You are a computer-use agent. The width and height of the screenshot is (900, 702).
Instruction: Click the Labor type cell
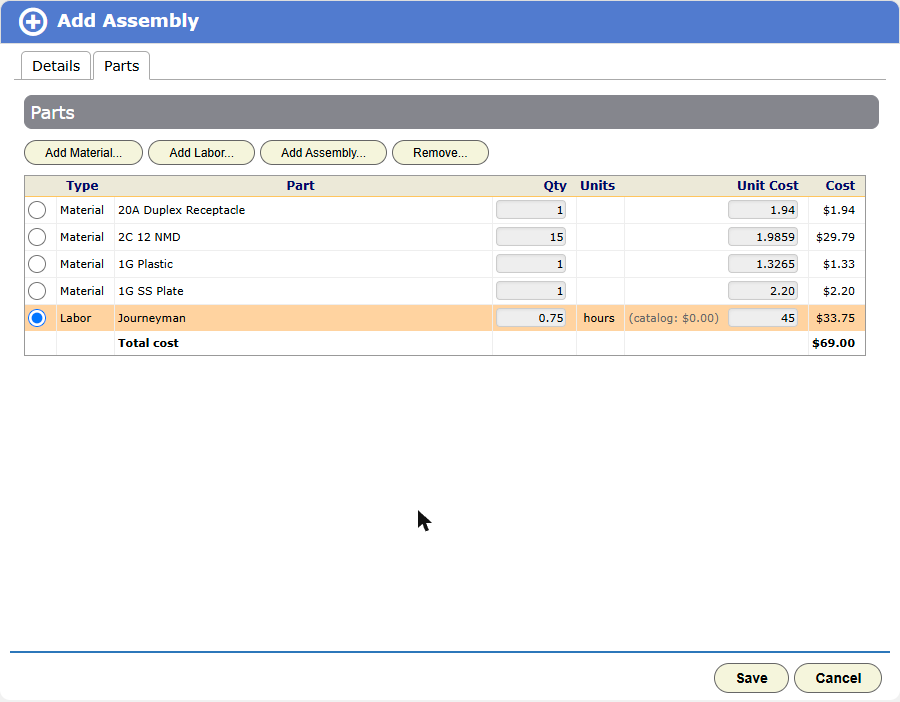[x=75, y=318]
